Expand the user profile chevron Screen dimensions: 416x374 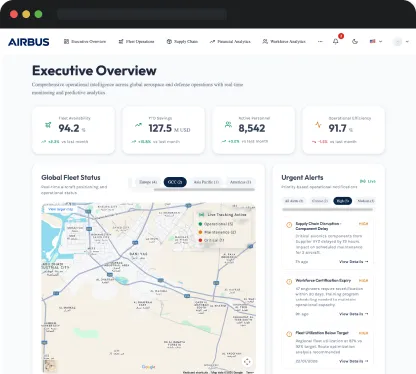click(x=407, y=42)
